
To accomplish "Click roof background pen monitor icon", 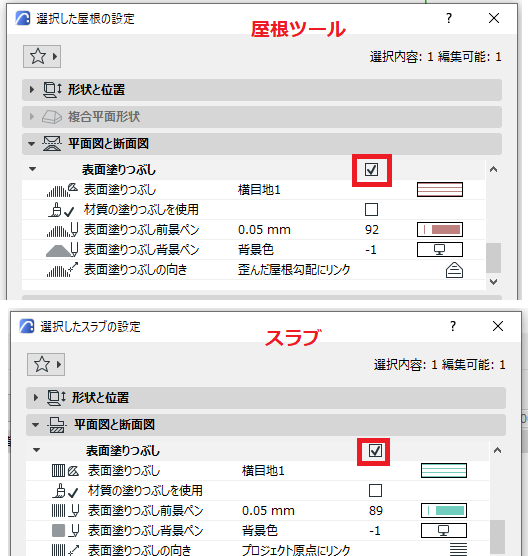I will pyautogui.click(x=440, y=250).
